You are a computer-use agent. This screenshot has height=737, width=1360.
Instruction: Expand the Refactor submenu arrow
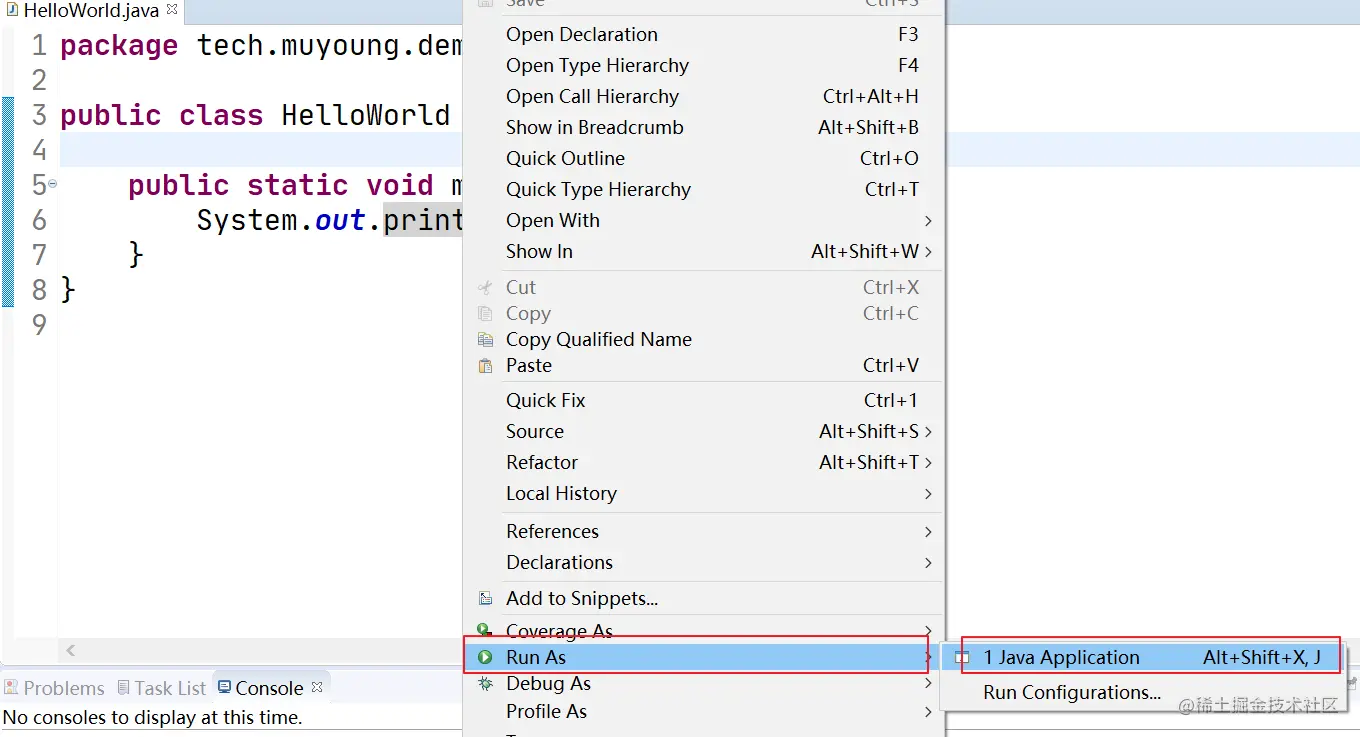click(x=928, y=462)
